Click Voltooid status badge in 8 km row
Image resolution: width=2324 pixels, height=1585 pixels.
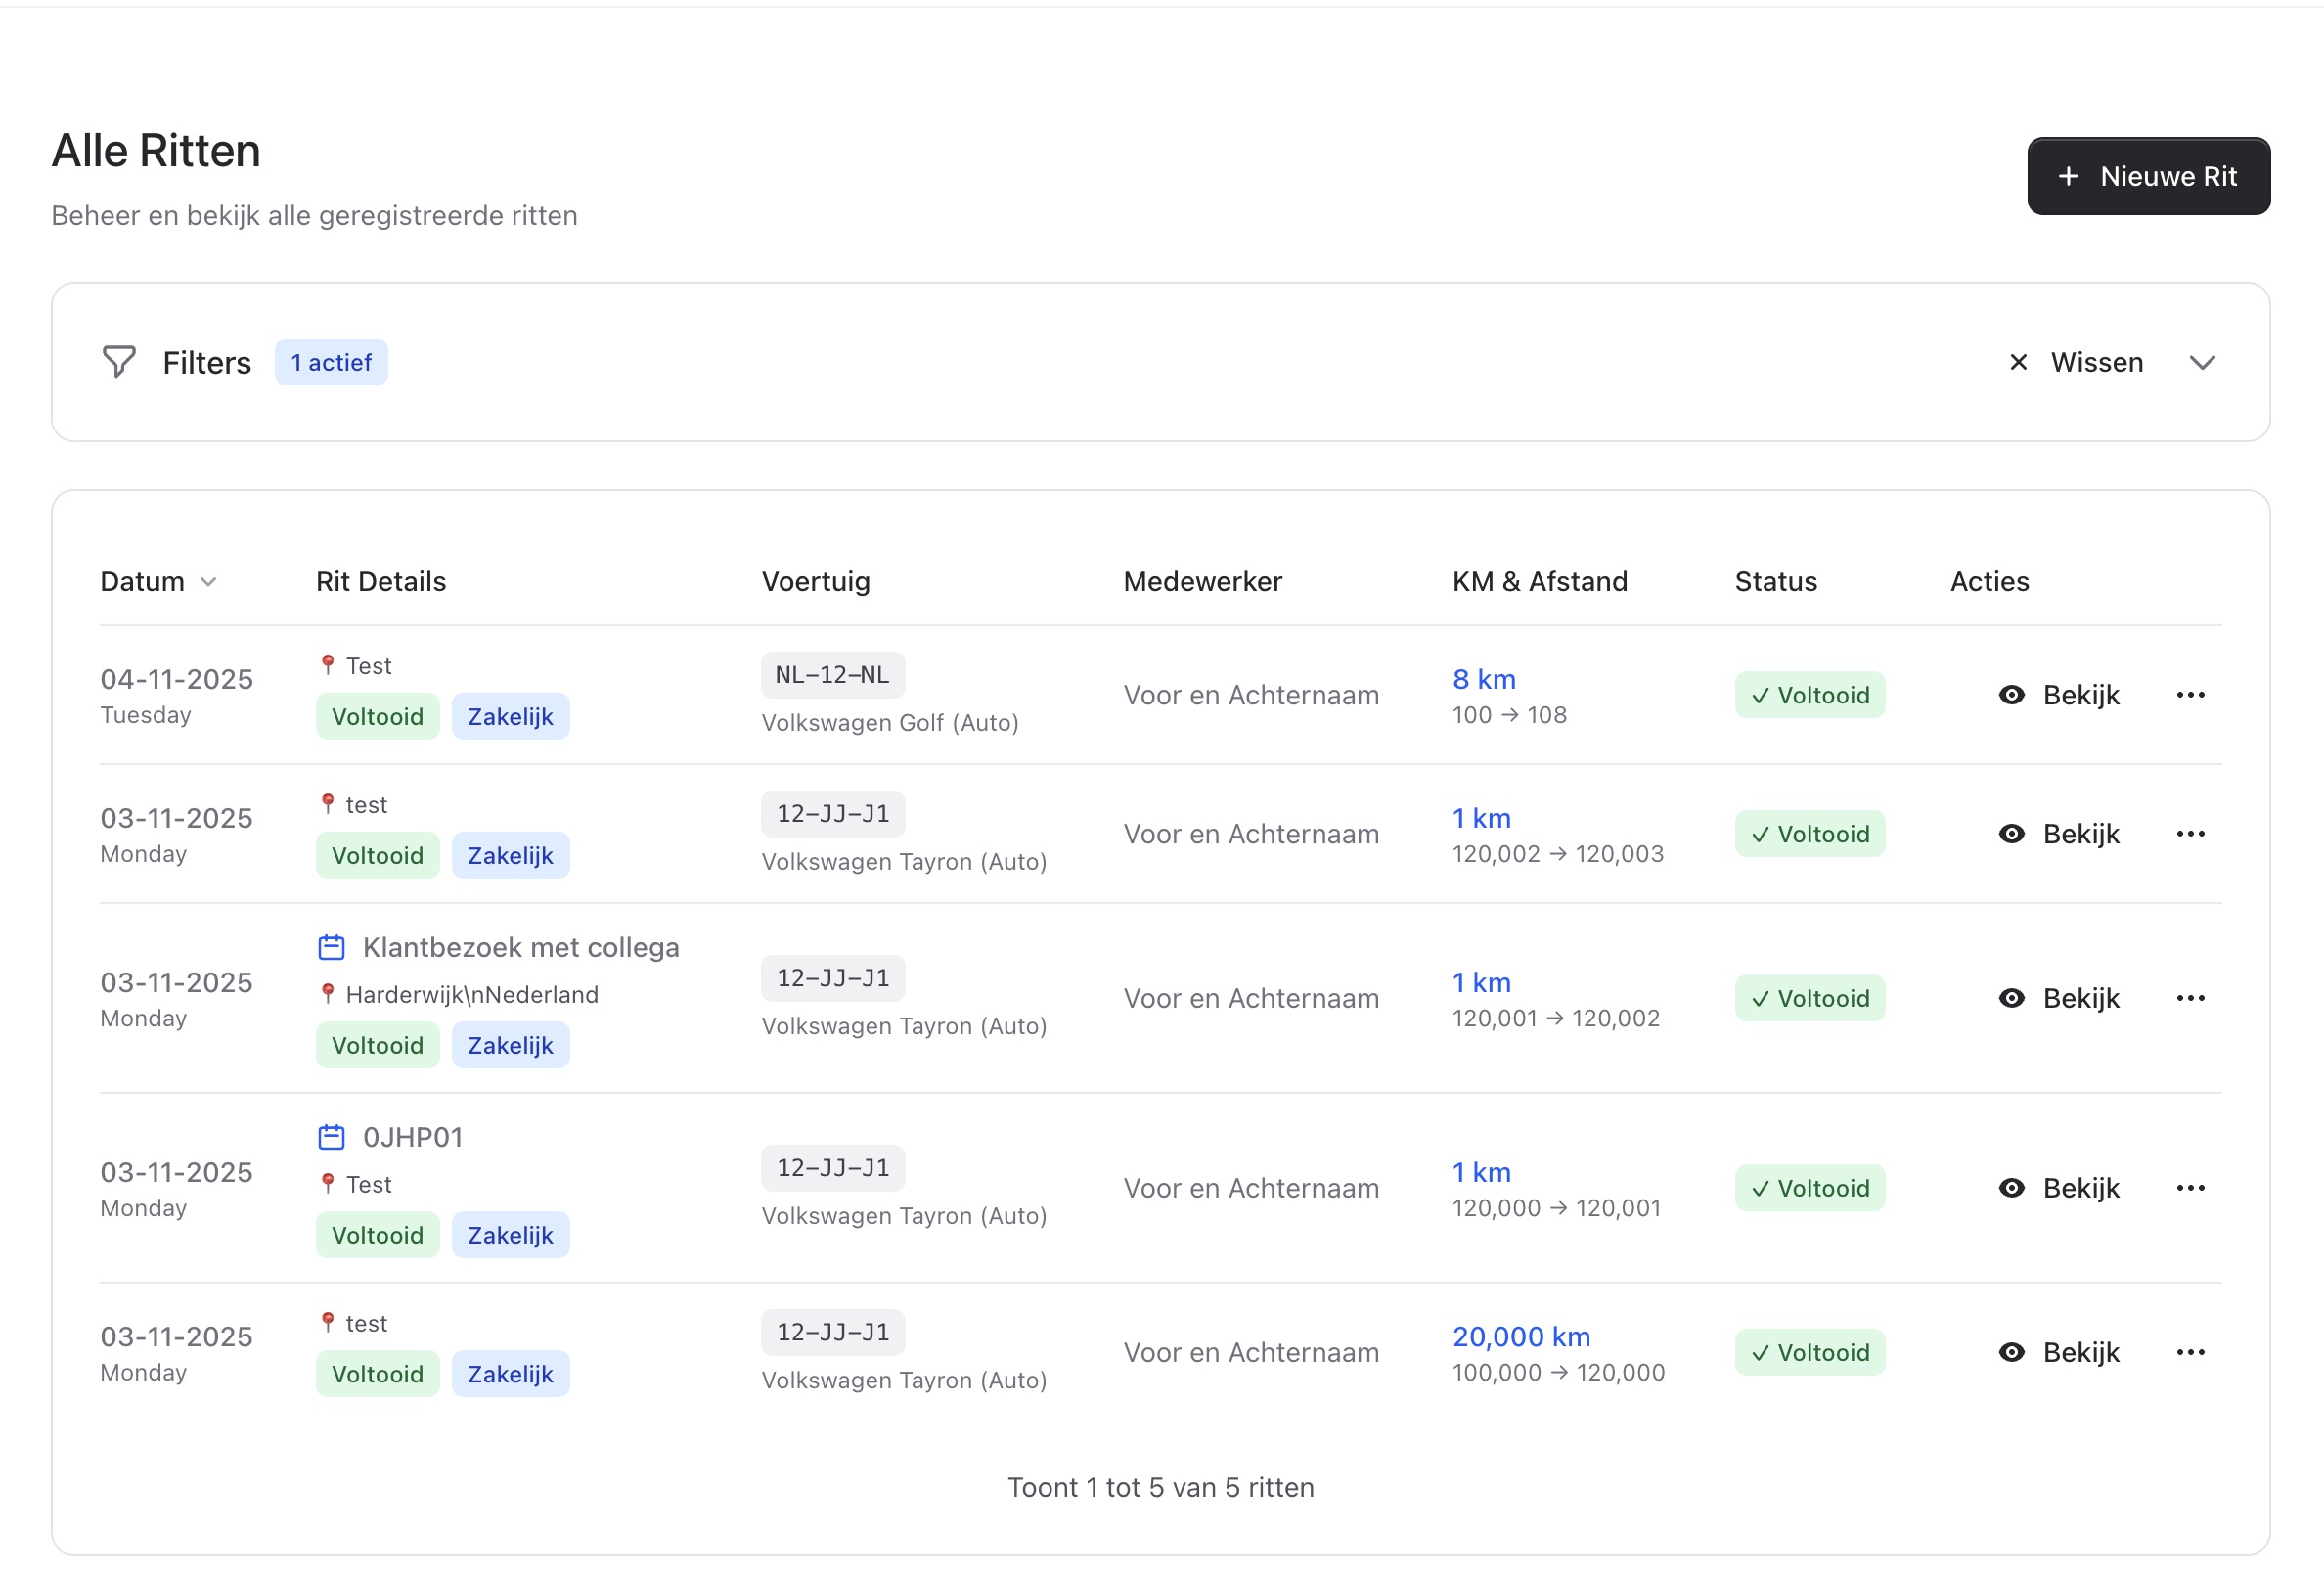coord(1810,695)
